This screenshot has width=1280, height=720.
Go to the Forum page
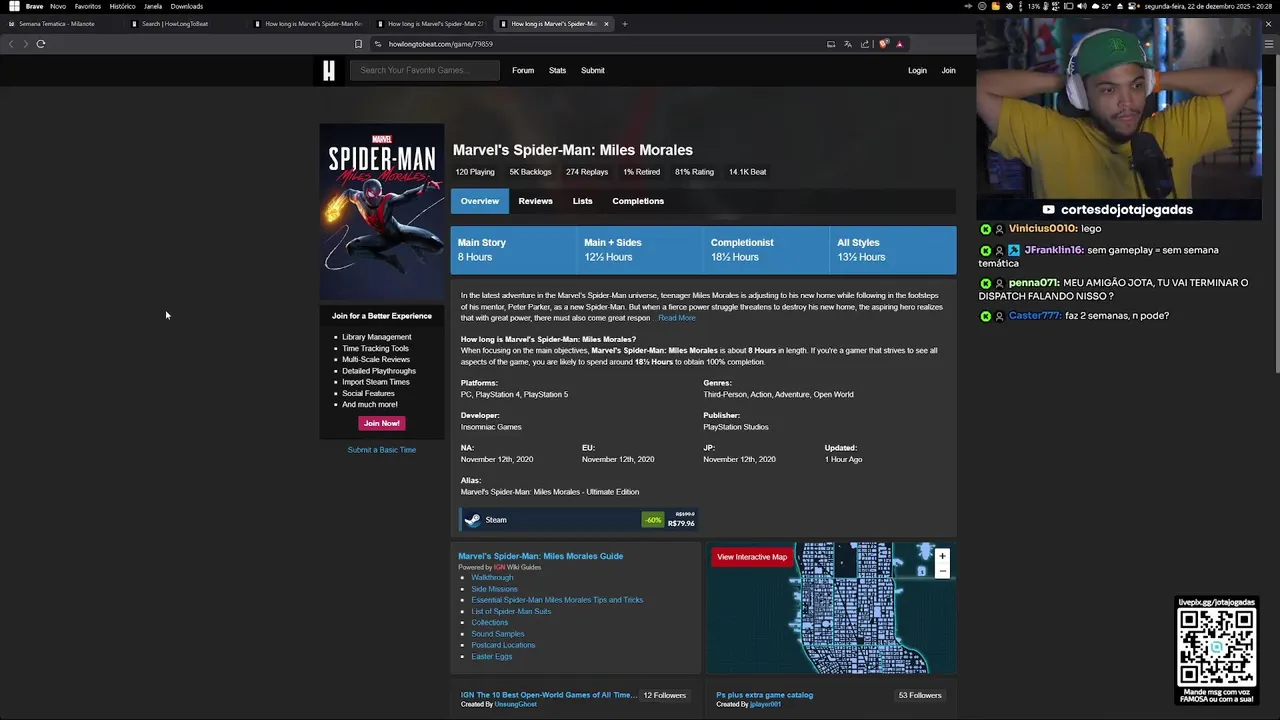click(523, 70)
